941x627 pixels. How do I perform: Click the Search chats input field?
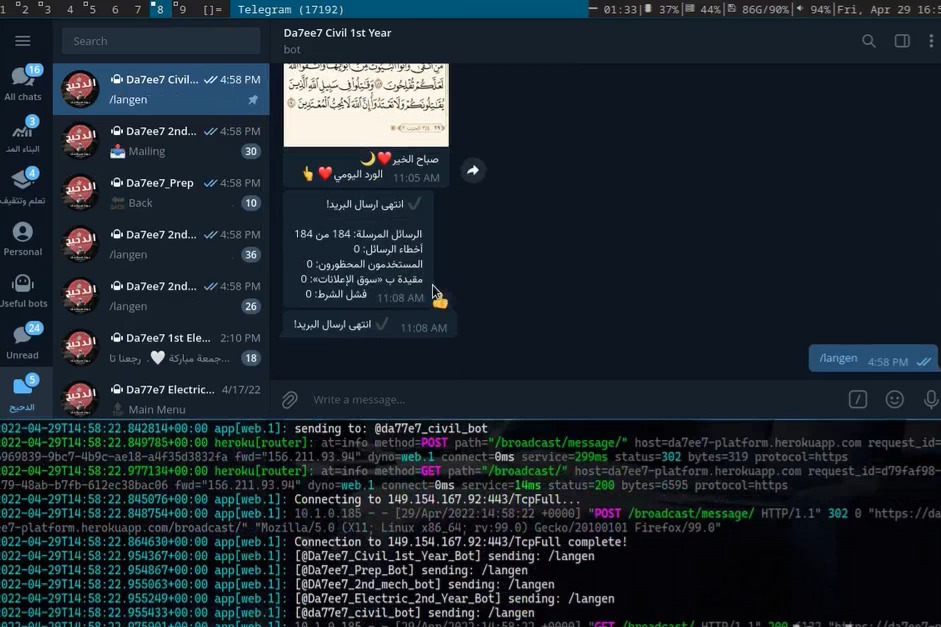click(160, 41)
